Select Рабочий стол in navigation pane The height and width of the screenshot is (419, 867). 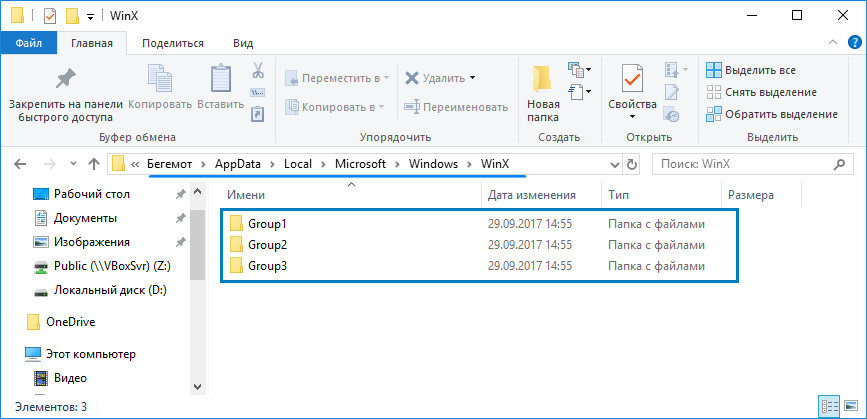91,194
